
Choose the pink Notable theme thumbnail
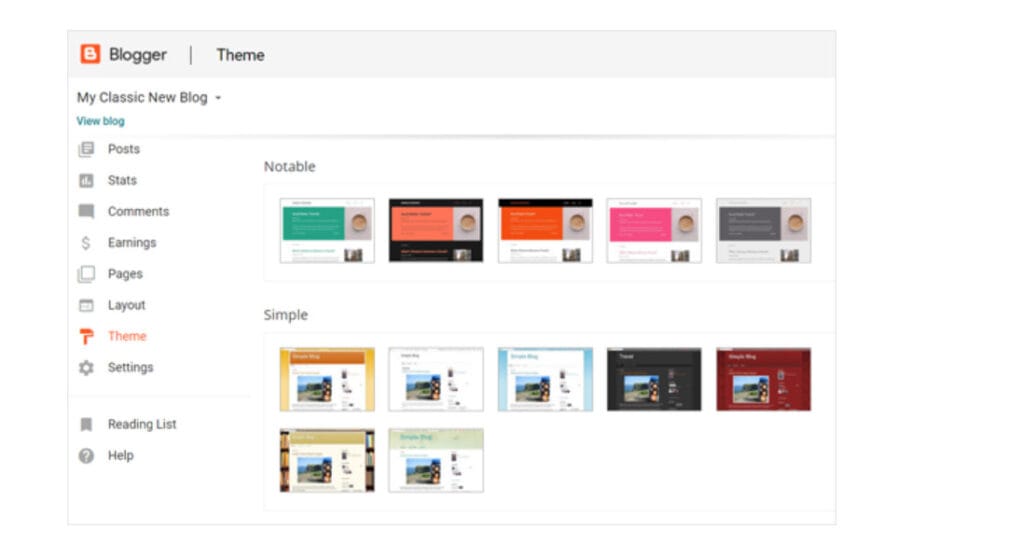tap(654, 231)
